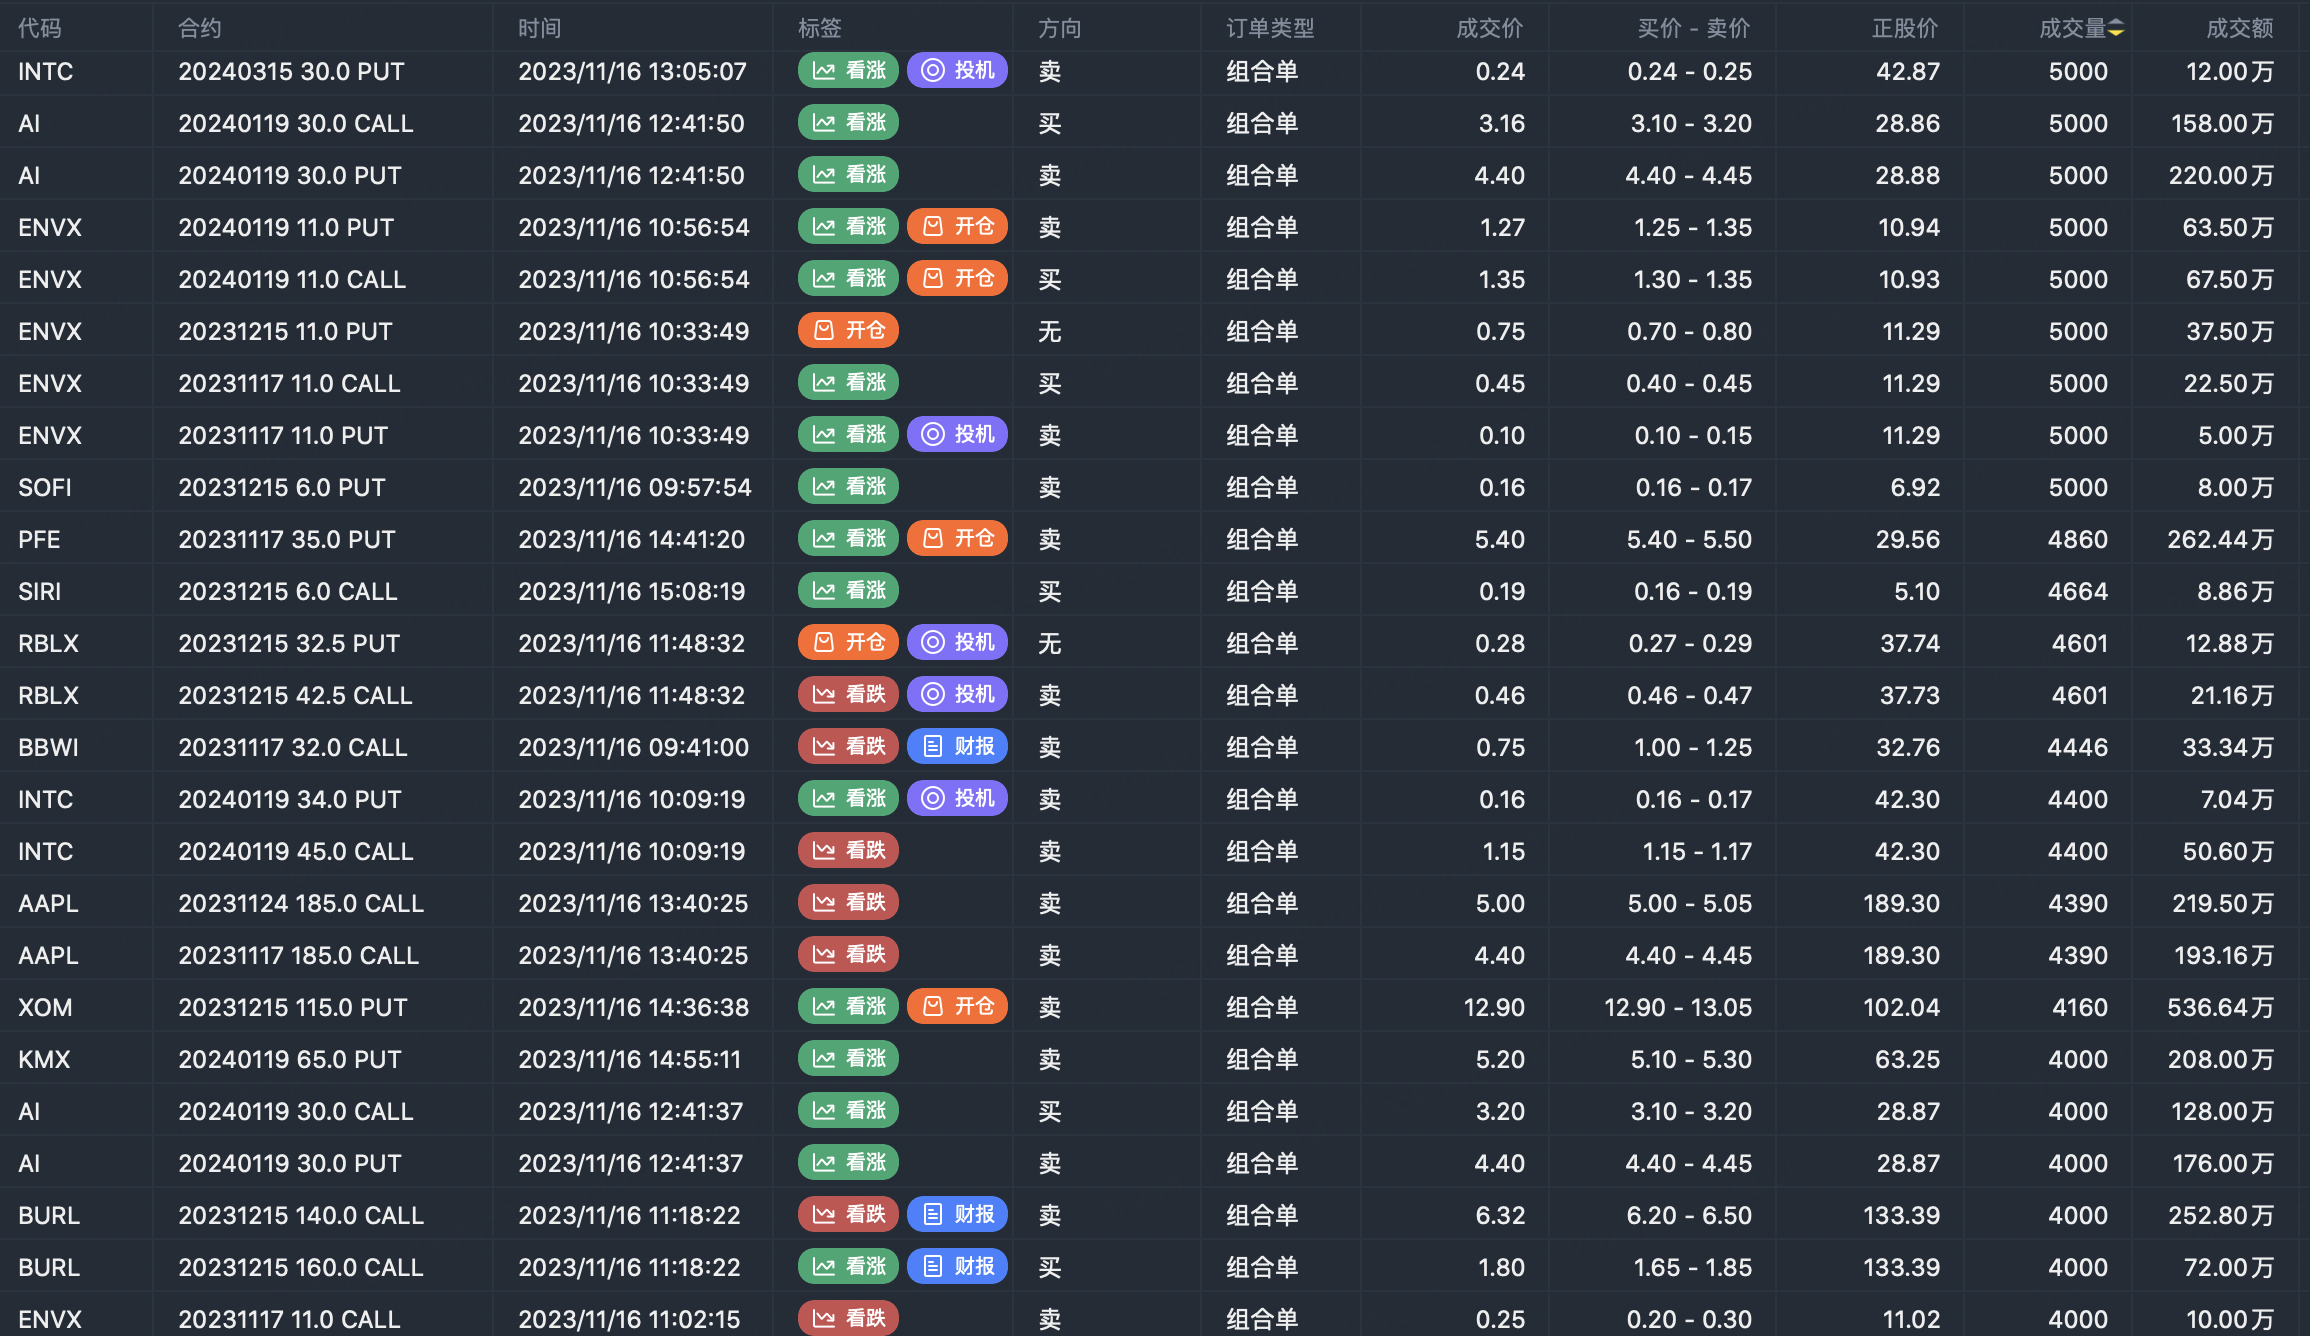Select the SOFI ticker cell
Screen dimensions: 2310x1336
point(45,487)
